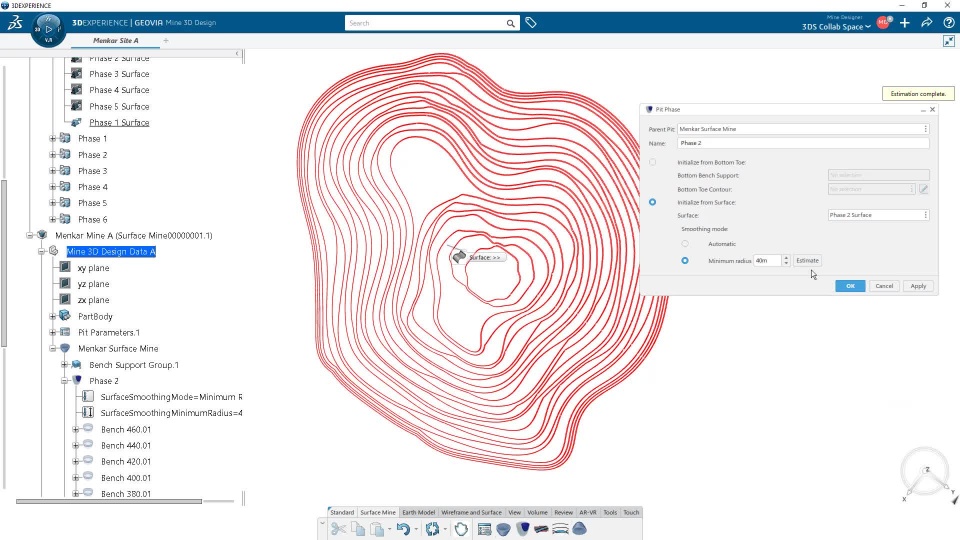Click the blue pit bowl icon
The height and width of the screenshot is (540, 960).
503,529
